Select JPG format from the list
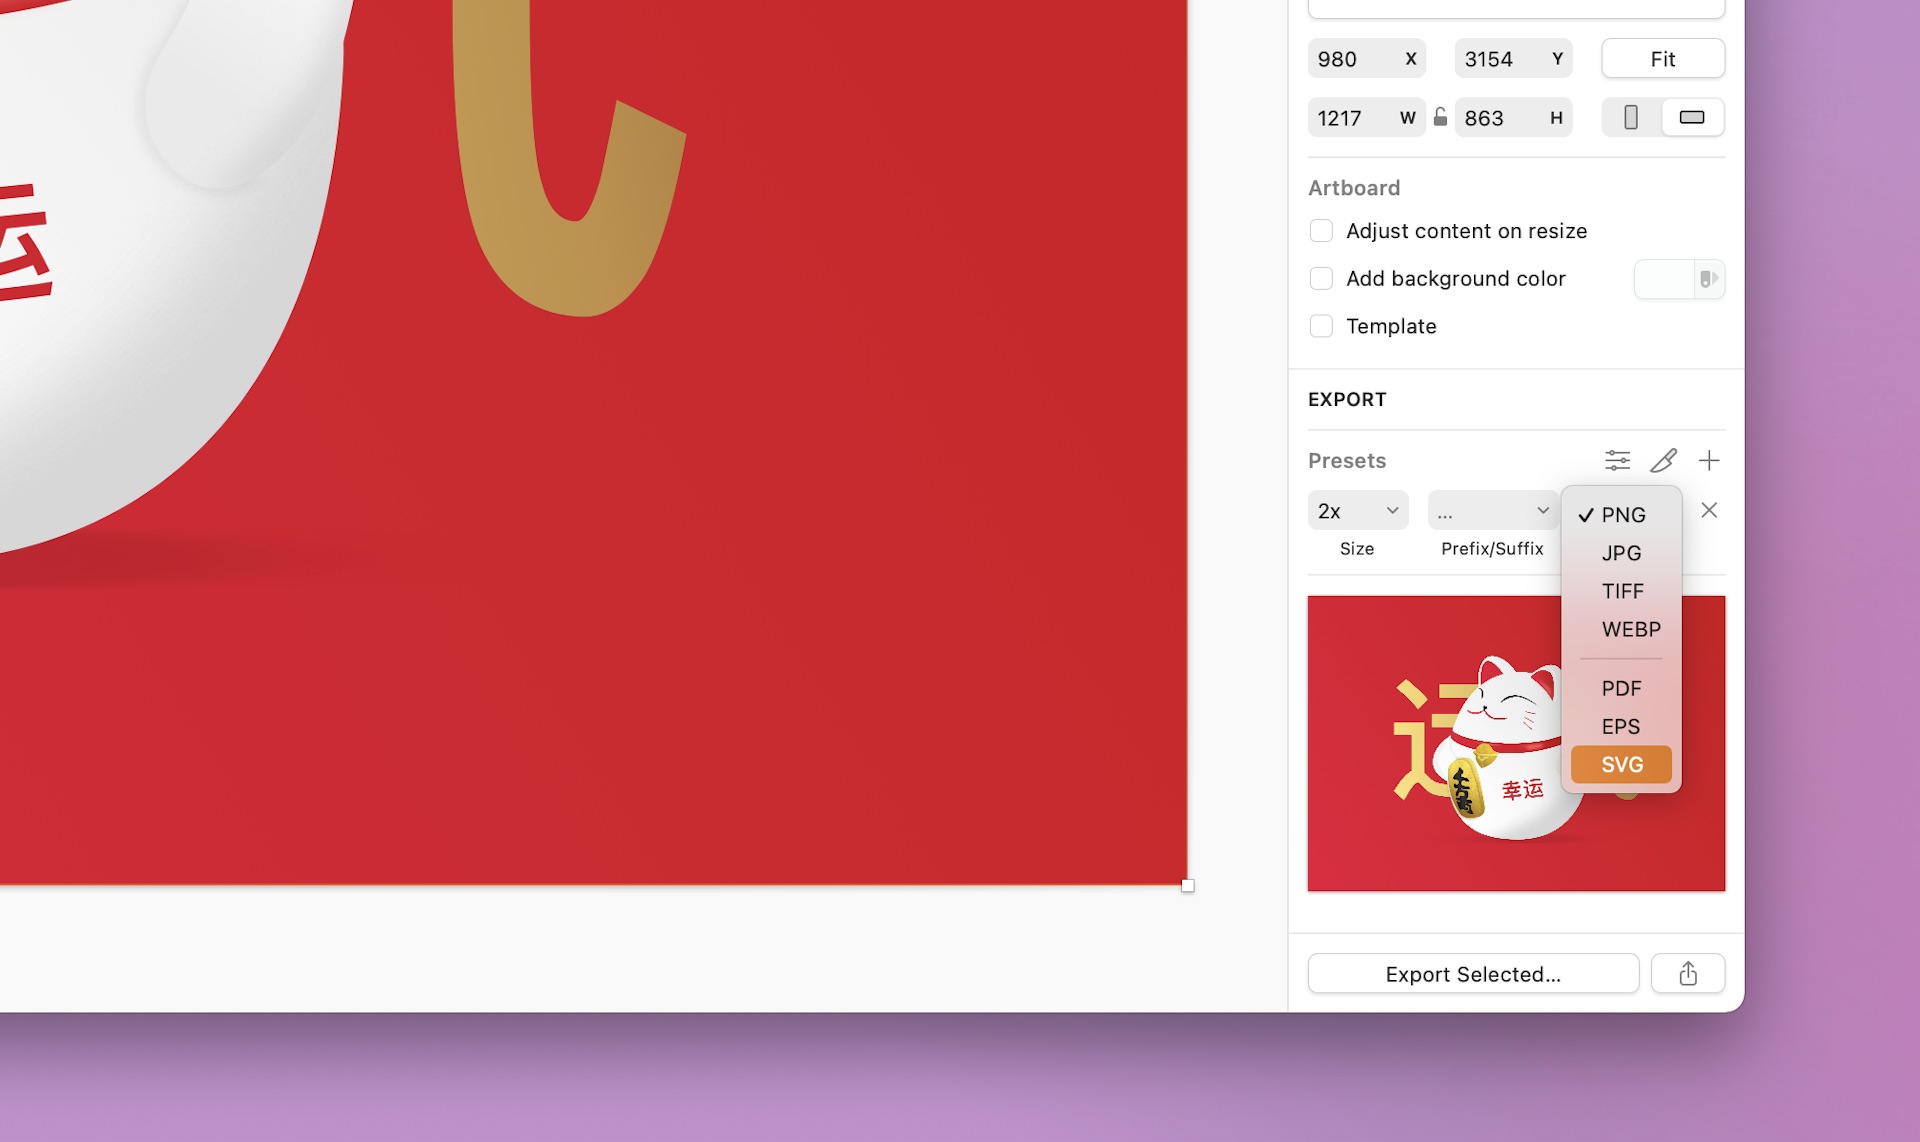 [1621, 552]
